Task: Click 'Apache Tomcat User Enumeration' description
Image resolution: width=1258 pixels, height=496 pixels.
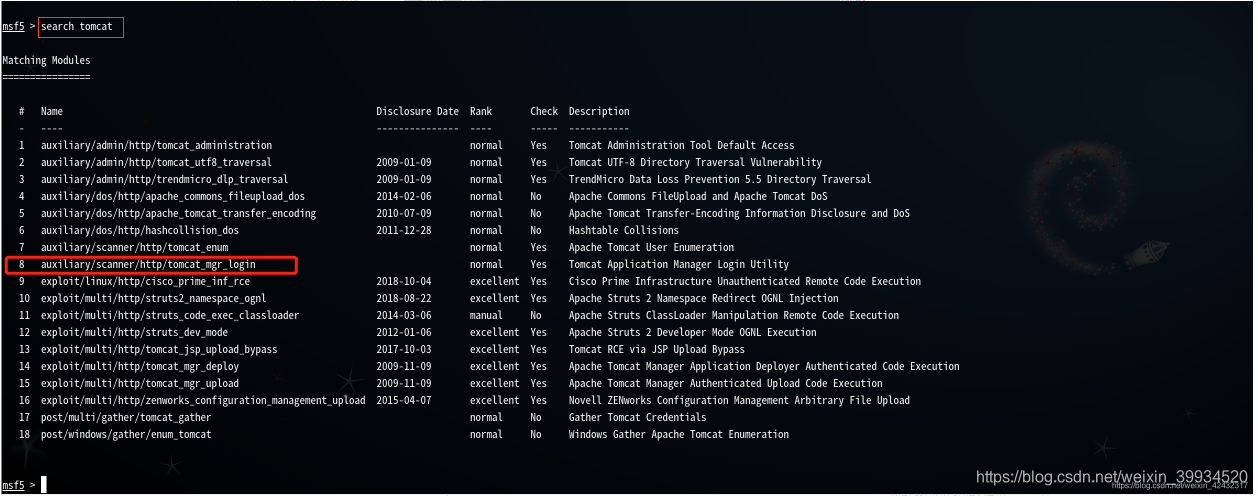Action: (x=652, y=247)
